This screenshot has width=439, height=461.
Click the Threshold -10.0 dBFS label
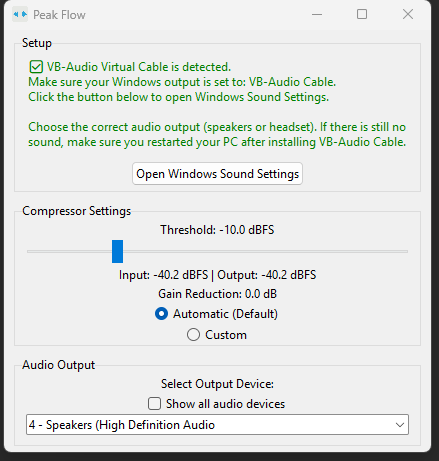pos(217,230)
